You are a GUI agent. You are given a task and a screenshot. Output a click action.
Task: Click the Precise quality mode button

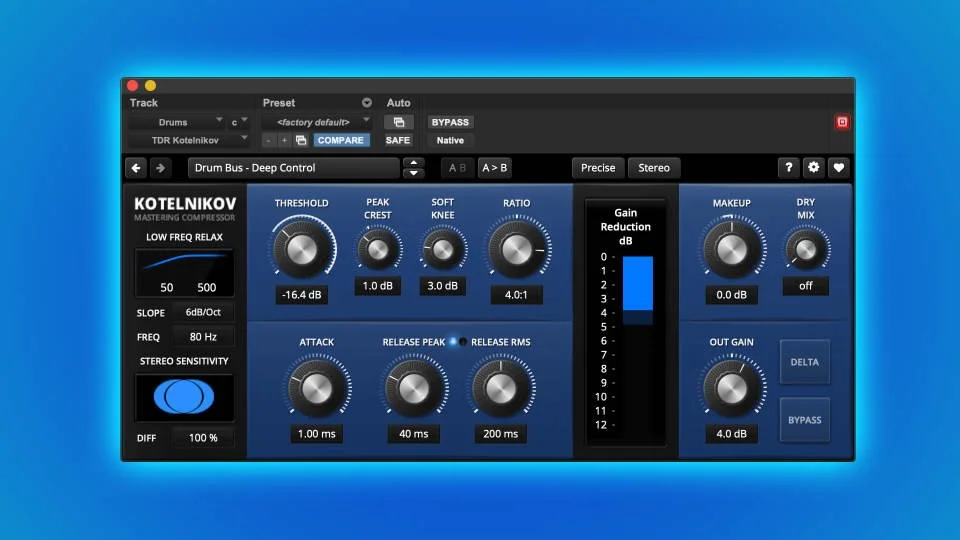pos(598,168)
